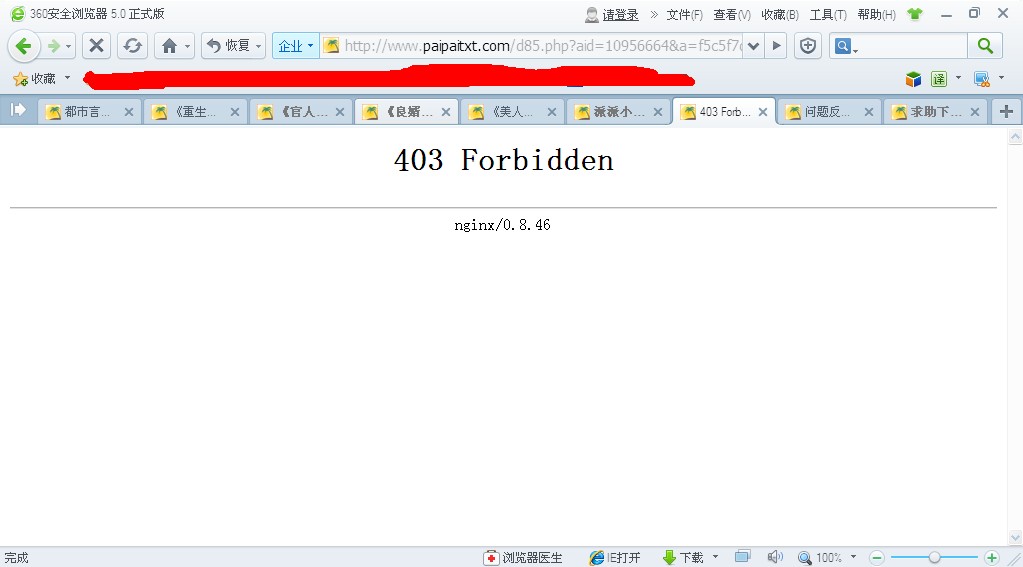Mute page sound with speaker icon
The width and height of the screenshot is (1023, 567).
774,557
